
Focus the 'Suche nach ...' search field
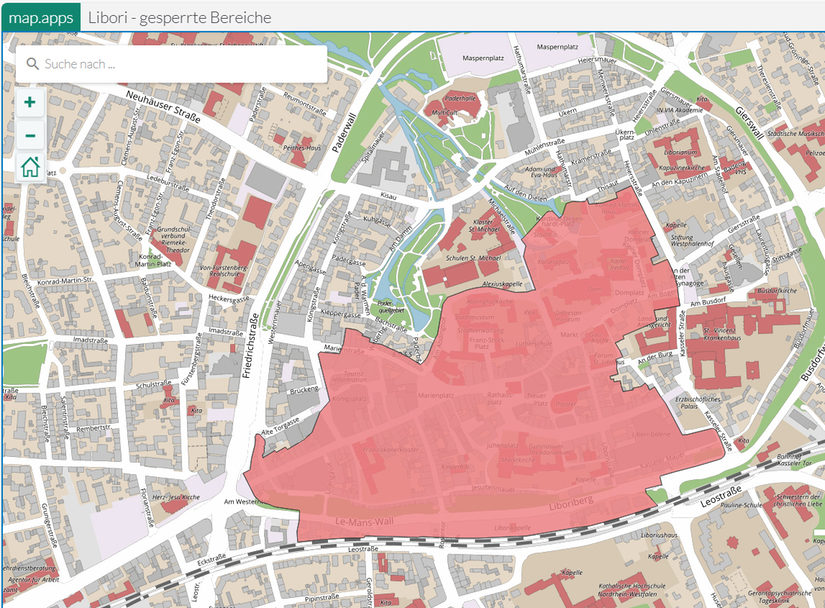click(180, 64)
